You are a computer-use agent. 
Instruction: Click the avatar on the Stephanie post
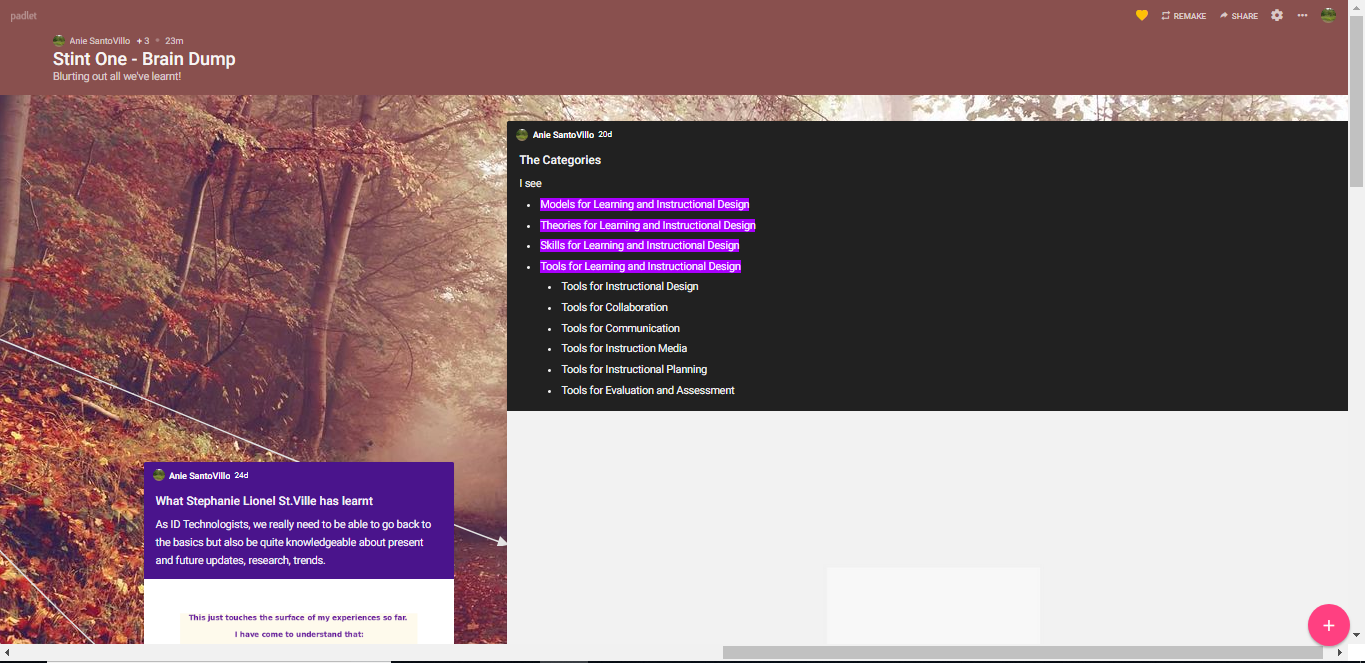coord(159,476)
